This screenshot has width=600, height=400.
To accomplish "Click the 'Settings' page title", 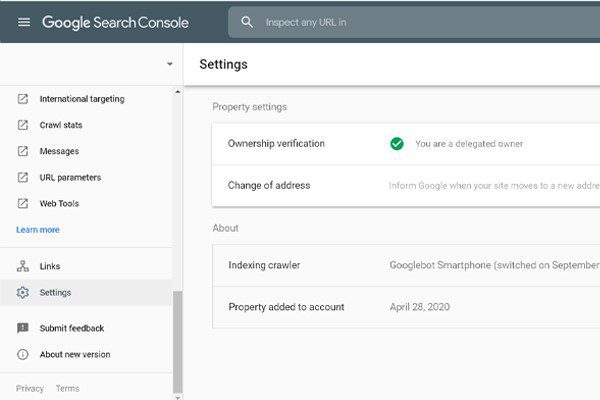I will pyautogui.click(x=223, y=64).
